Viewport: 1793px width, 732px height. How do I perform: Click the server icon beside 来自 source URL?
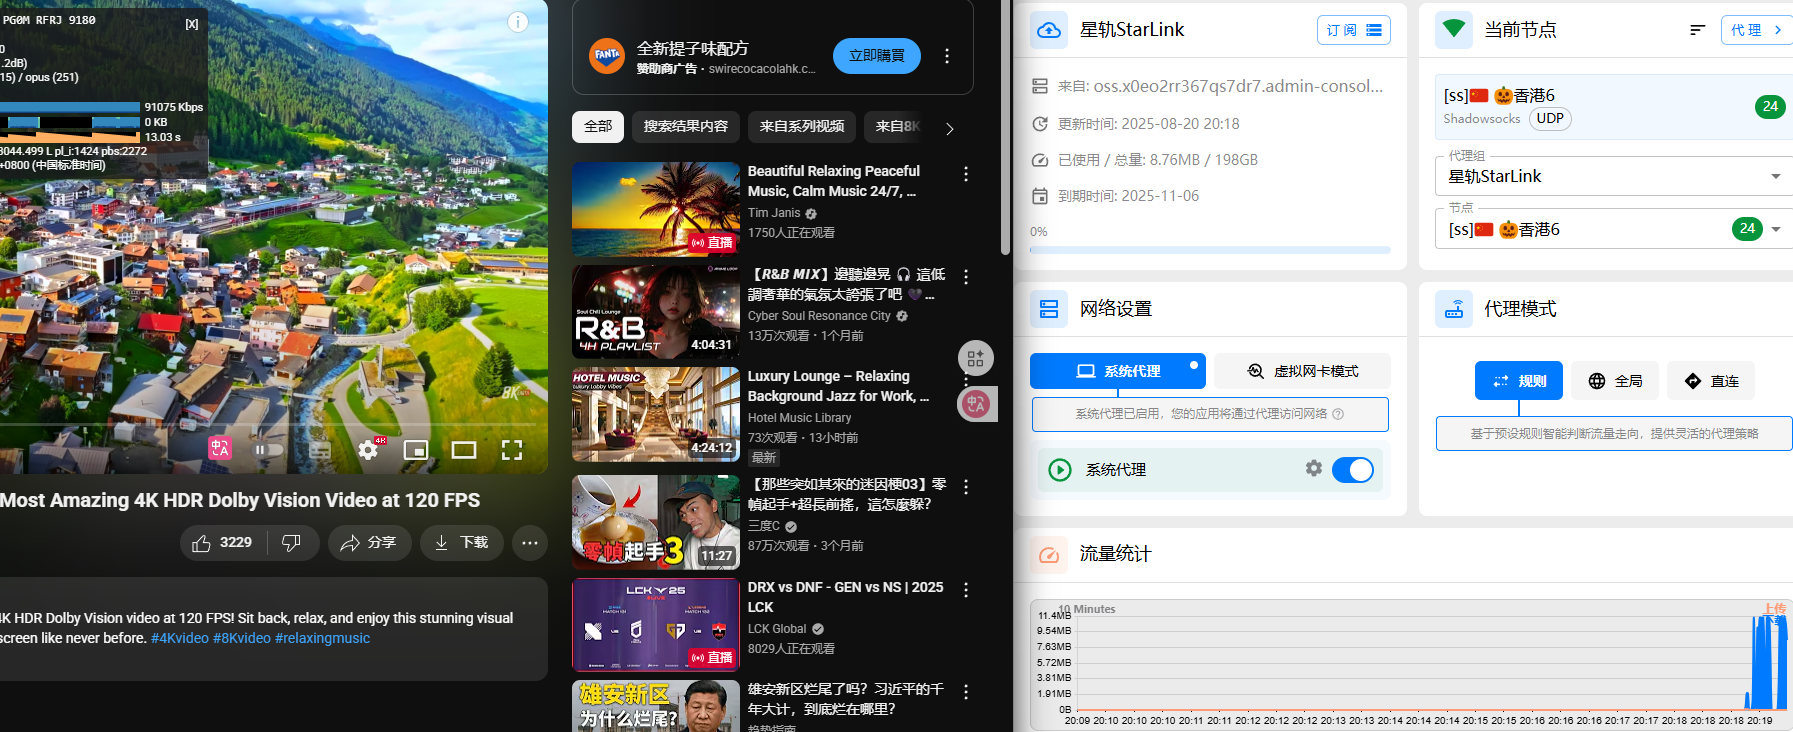click(x=1040, y=87)
